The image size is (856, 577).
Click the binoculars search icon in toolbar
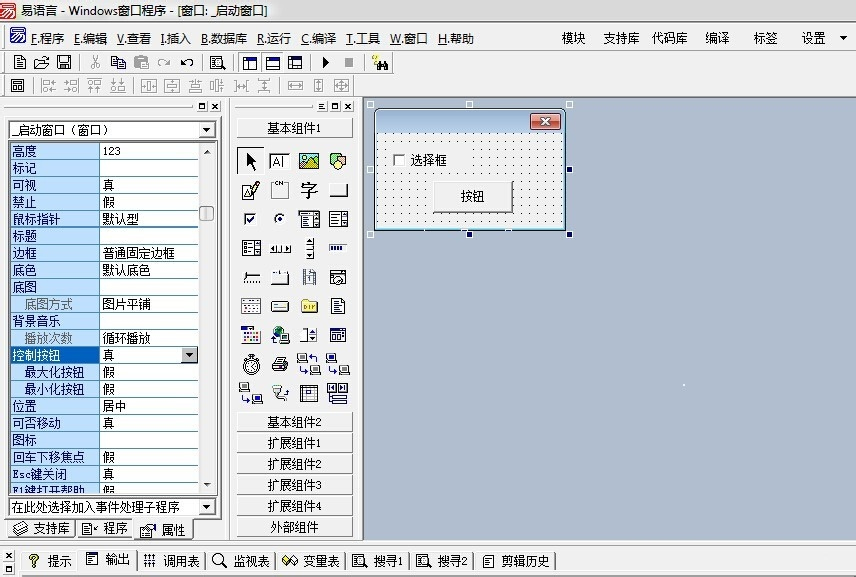tap(380, 62)
